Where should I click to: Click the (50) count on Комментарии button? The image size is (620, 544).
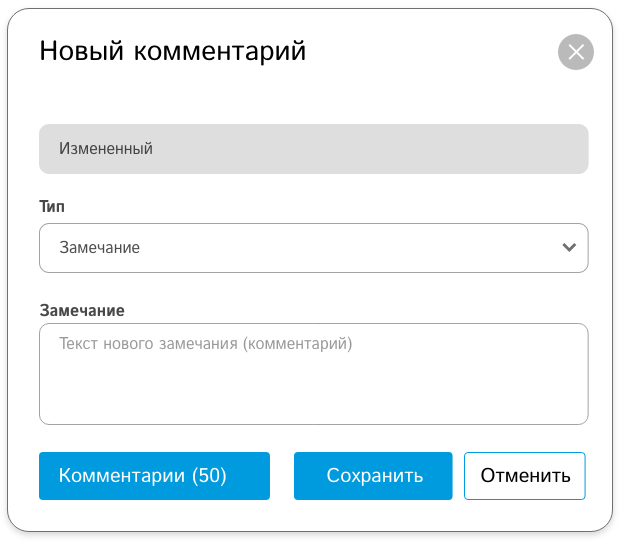click(x=209, y=476)
